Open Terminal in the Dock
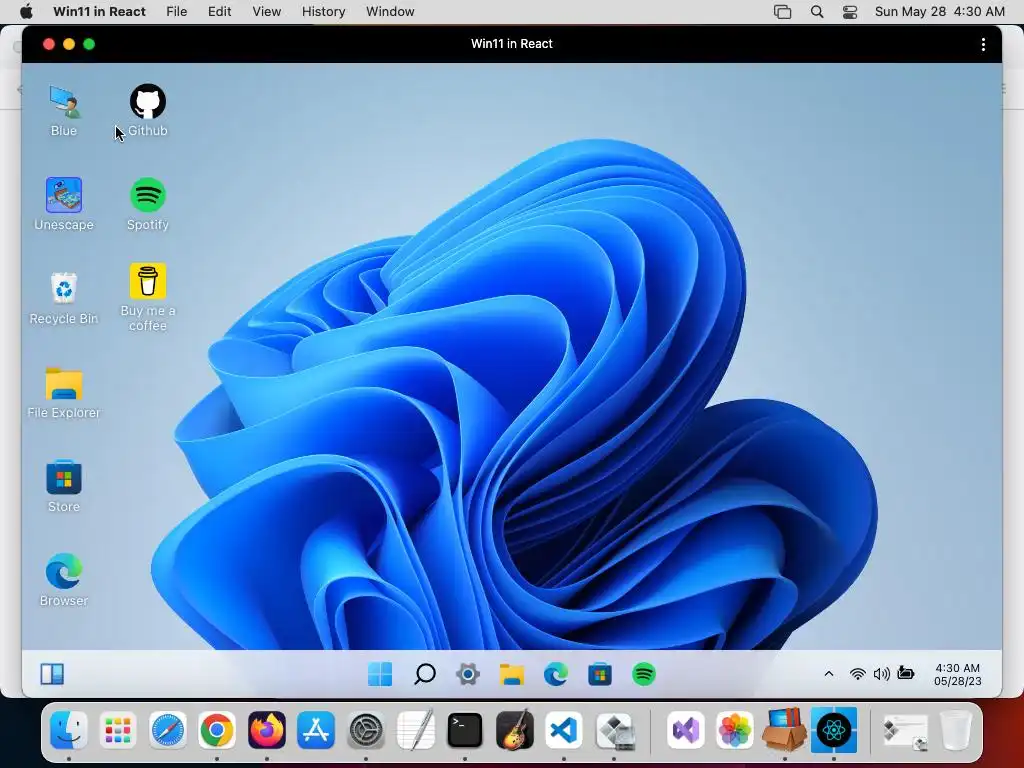 (464, 729)
